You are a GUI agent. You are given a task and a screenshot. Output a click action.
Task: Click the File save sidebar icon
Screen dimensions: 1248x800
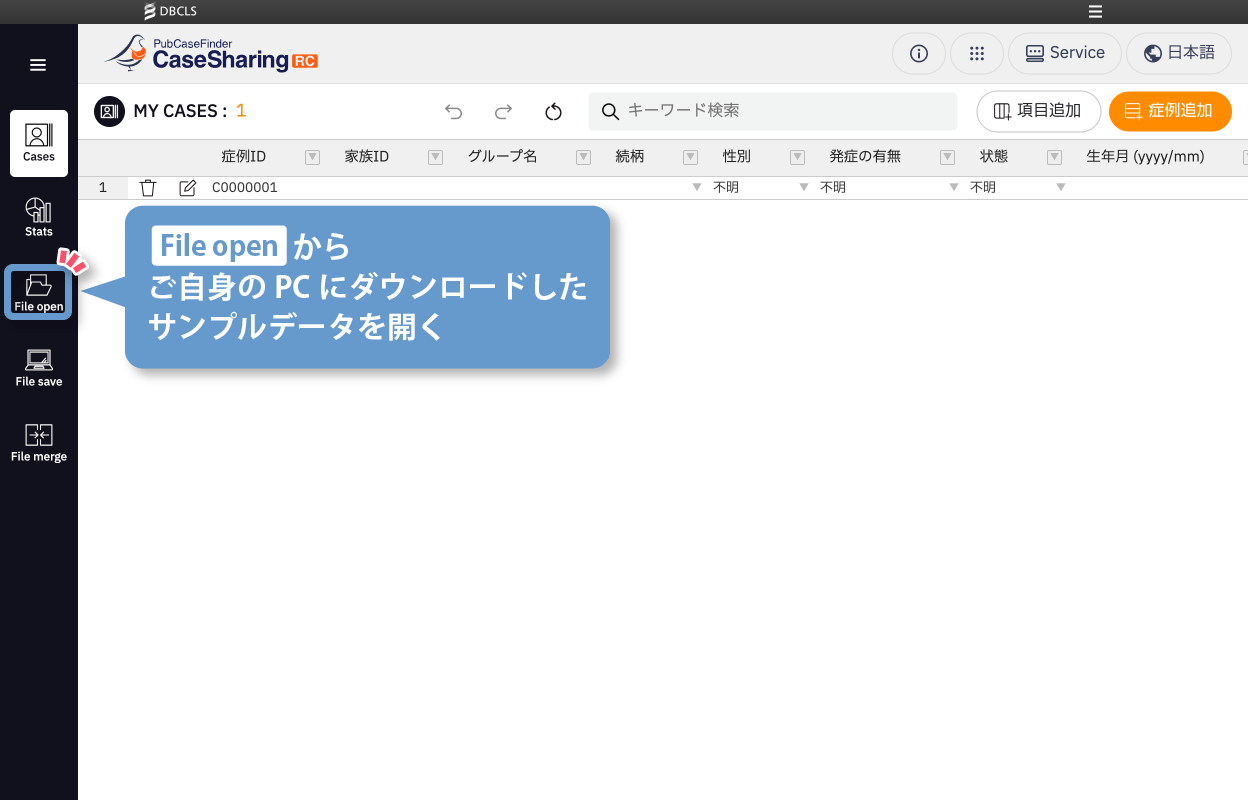pyautogui.click(x=39, y=367)
